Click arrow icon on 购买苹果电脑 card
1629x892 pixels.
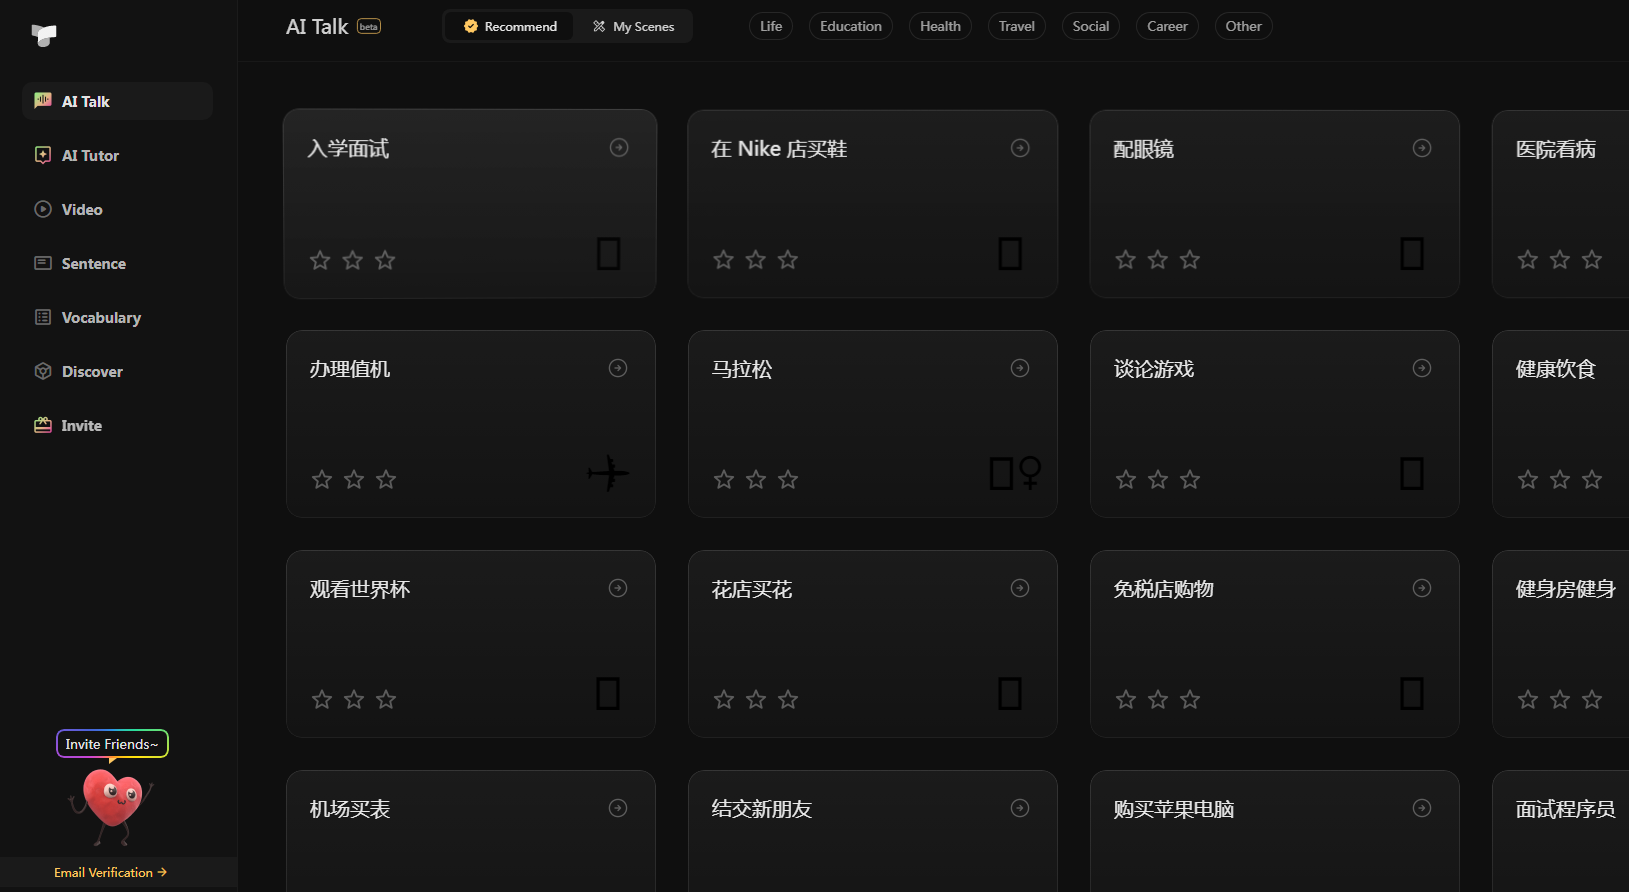click(1422, 808)
